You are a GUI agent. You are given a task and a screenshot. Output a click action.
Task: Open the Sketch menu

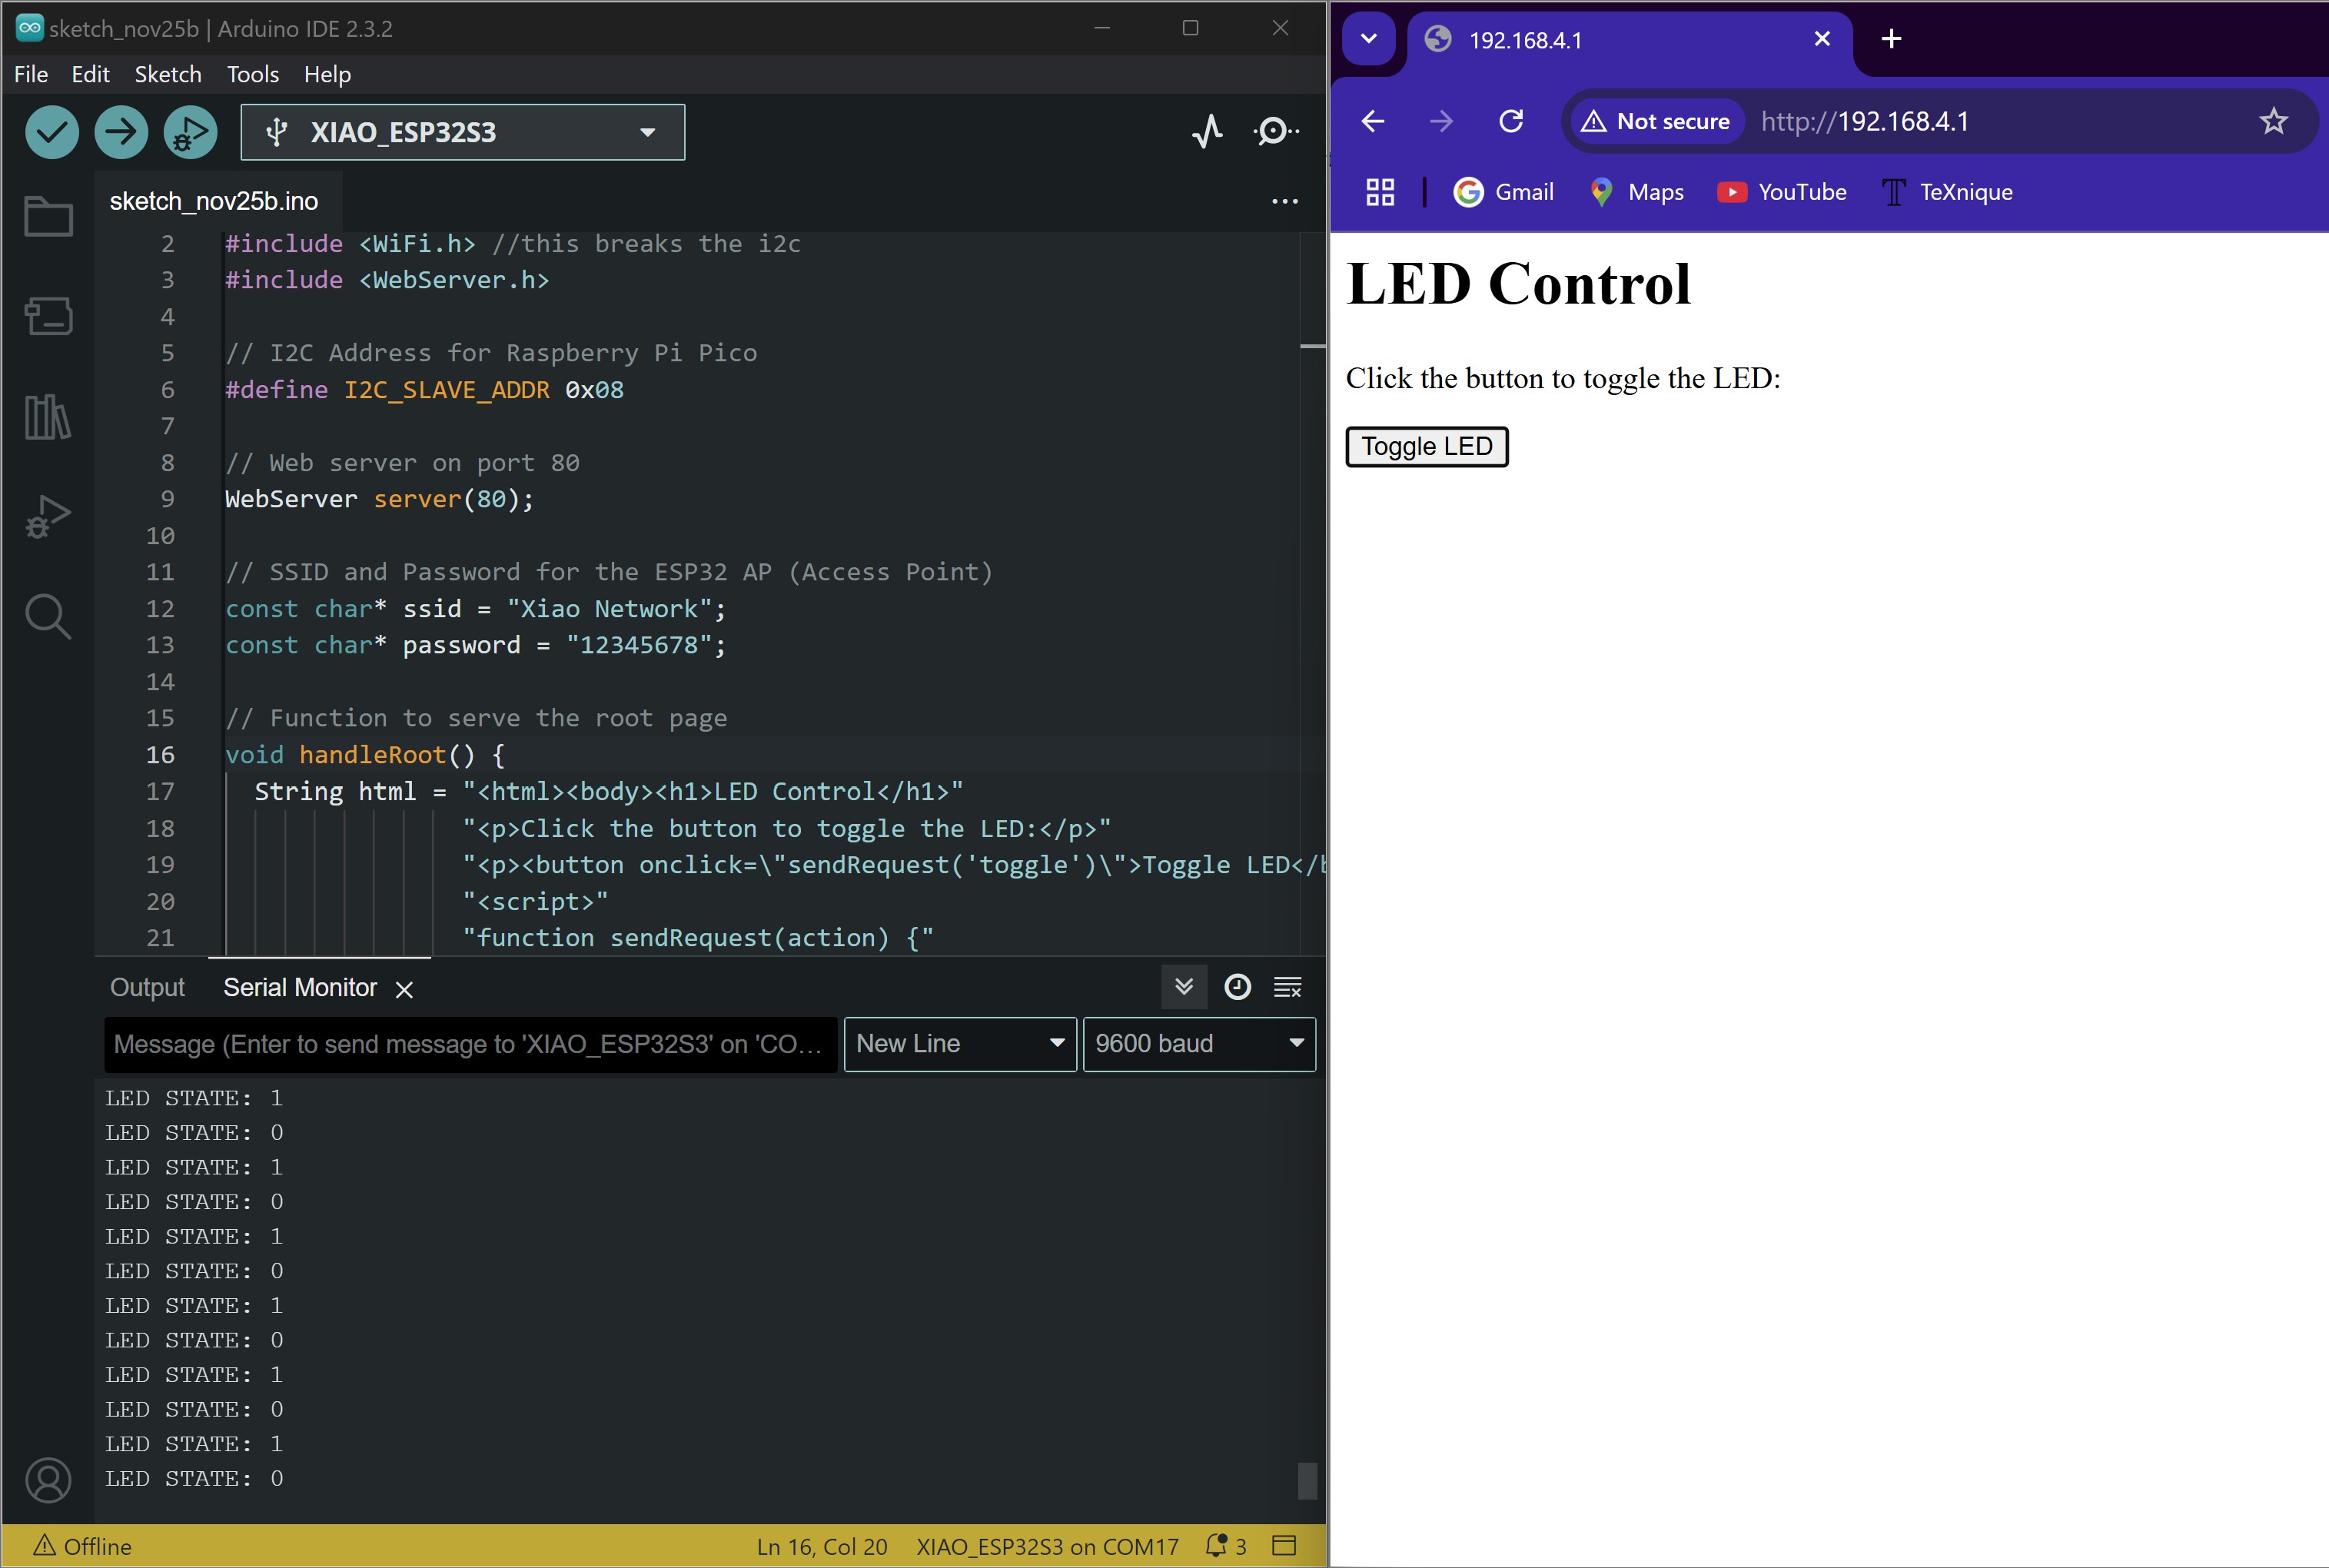pos(168,74)
